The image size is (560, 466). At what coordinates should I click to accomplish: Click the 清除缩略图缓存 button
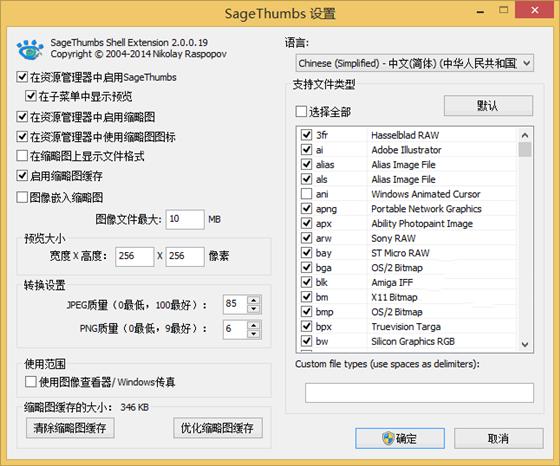click(70, 427)
